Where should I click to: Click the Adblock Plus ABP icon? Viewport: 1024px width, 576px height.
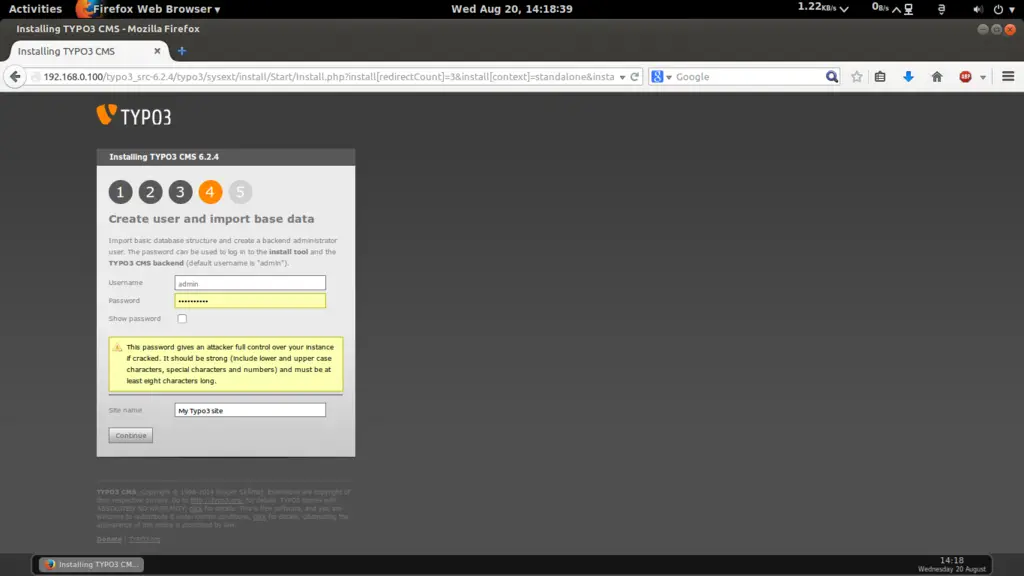pos(965,76)
